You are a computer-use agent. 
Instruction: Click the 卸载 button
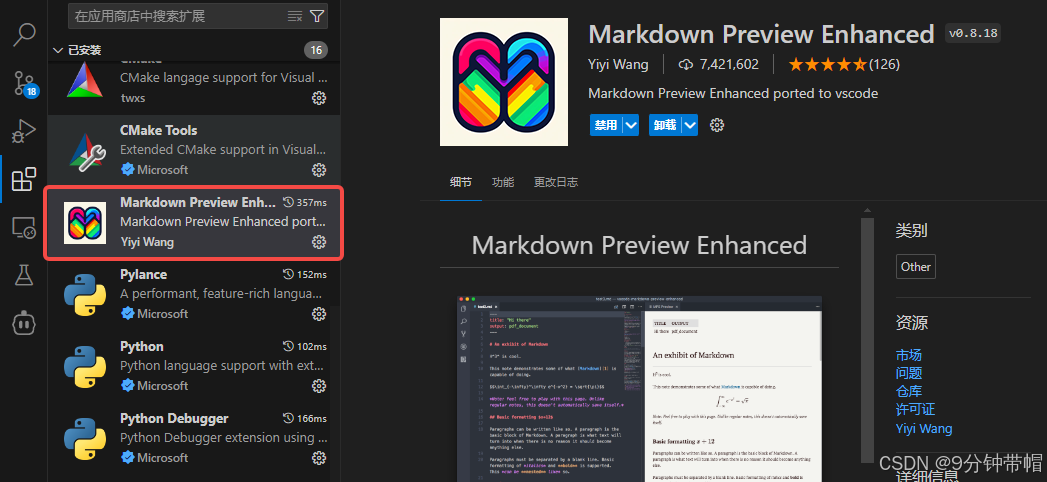(665, 125)
